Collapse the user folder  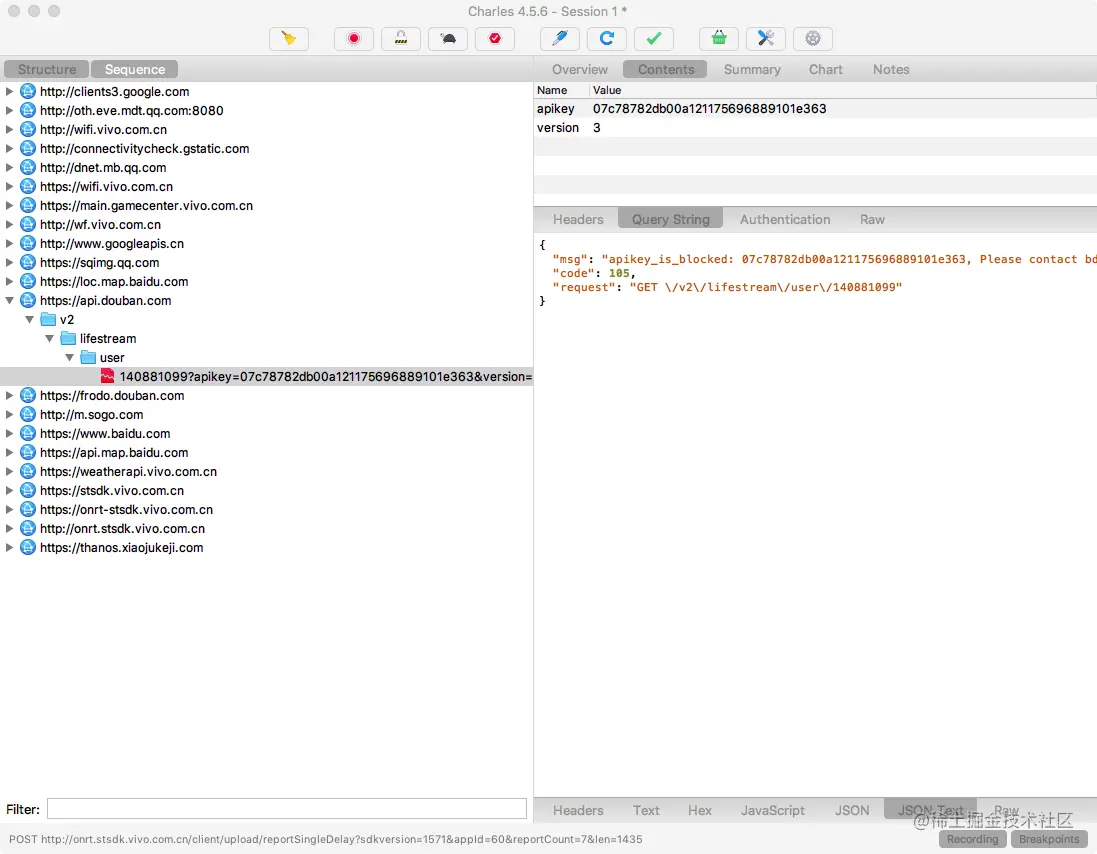[69, 357]
